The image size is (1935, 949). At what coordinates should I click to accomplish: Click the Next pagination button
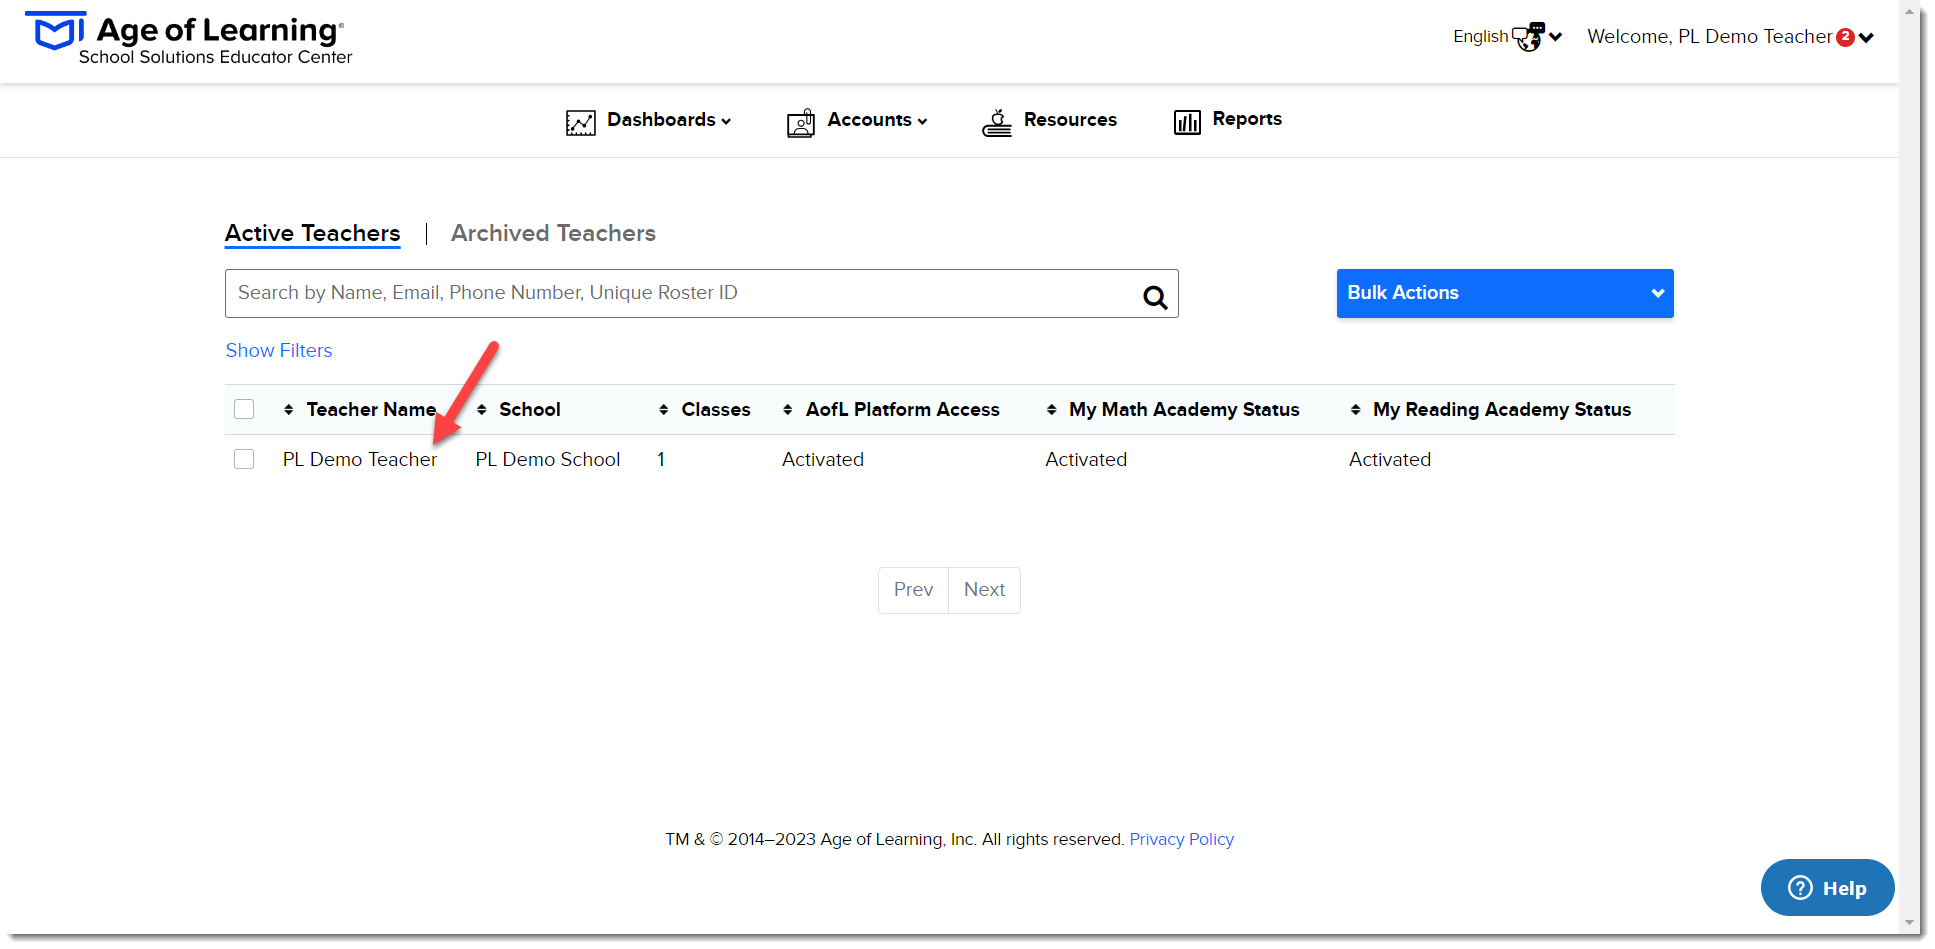coord(985,590)
